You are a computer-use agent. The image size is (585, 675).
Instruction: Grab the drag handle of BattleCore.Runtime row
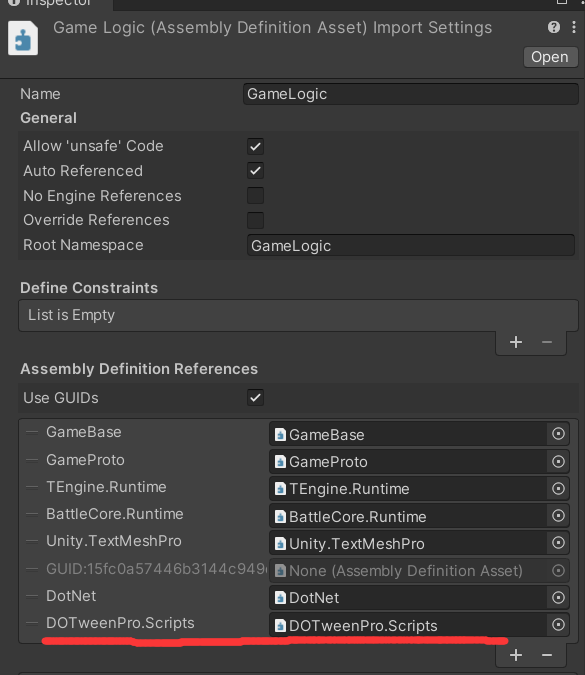32,514
